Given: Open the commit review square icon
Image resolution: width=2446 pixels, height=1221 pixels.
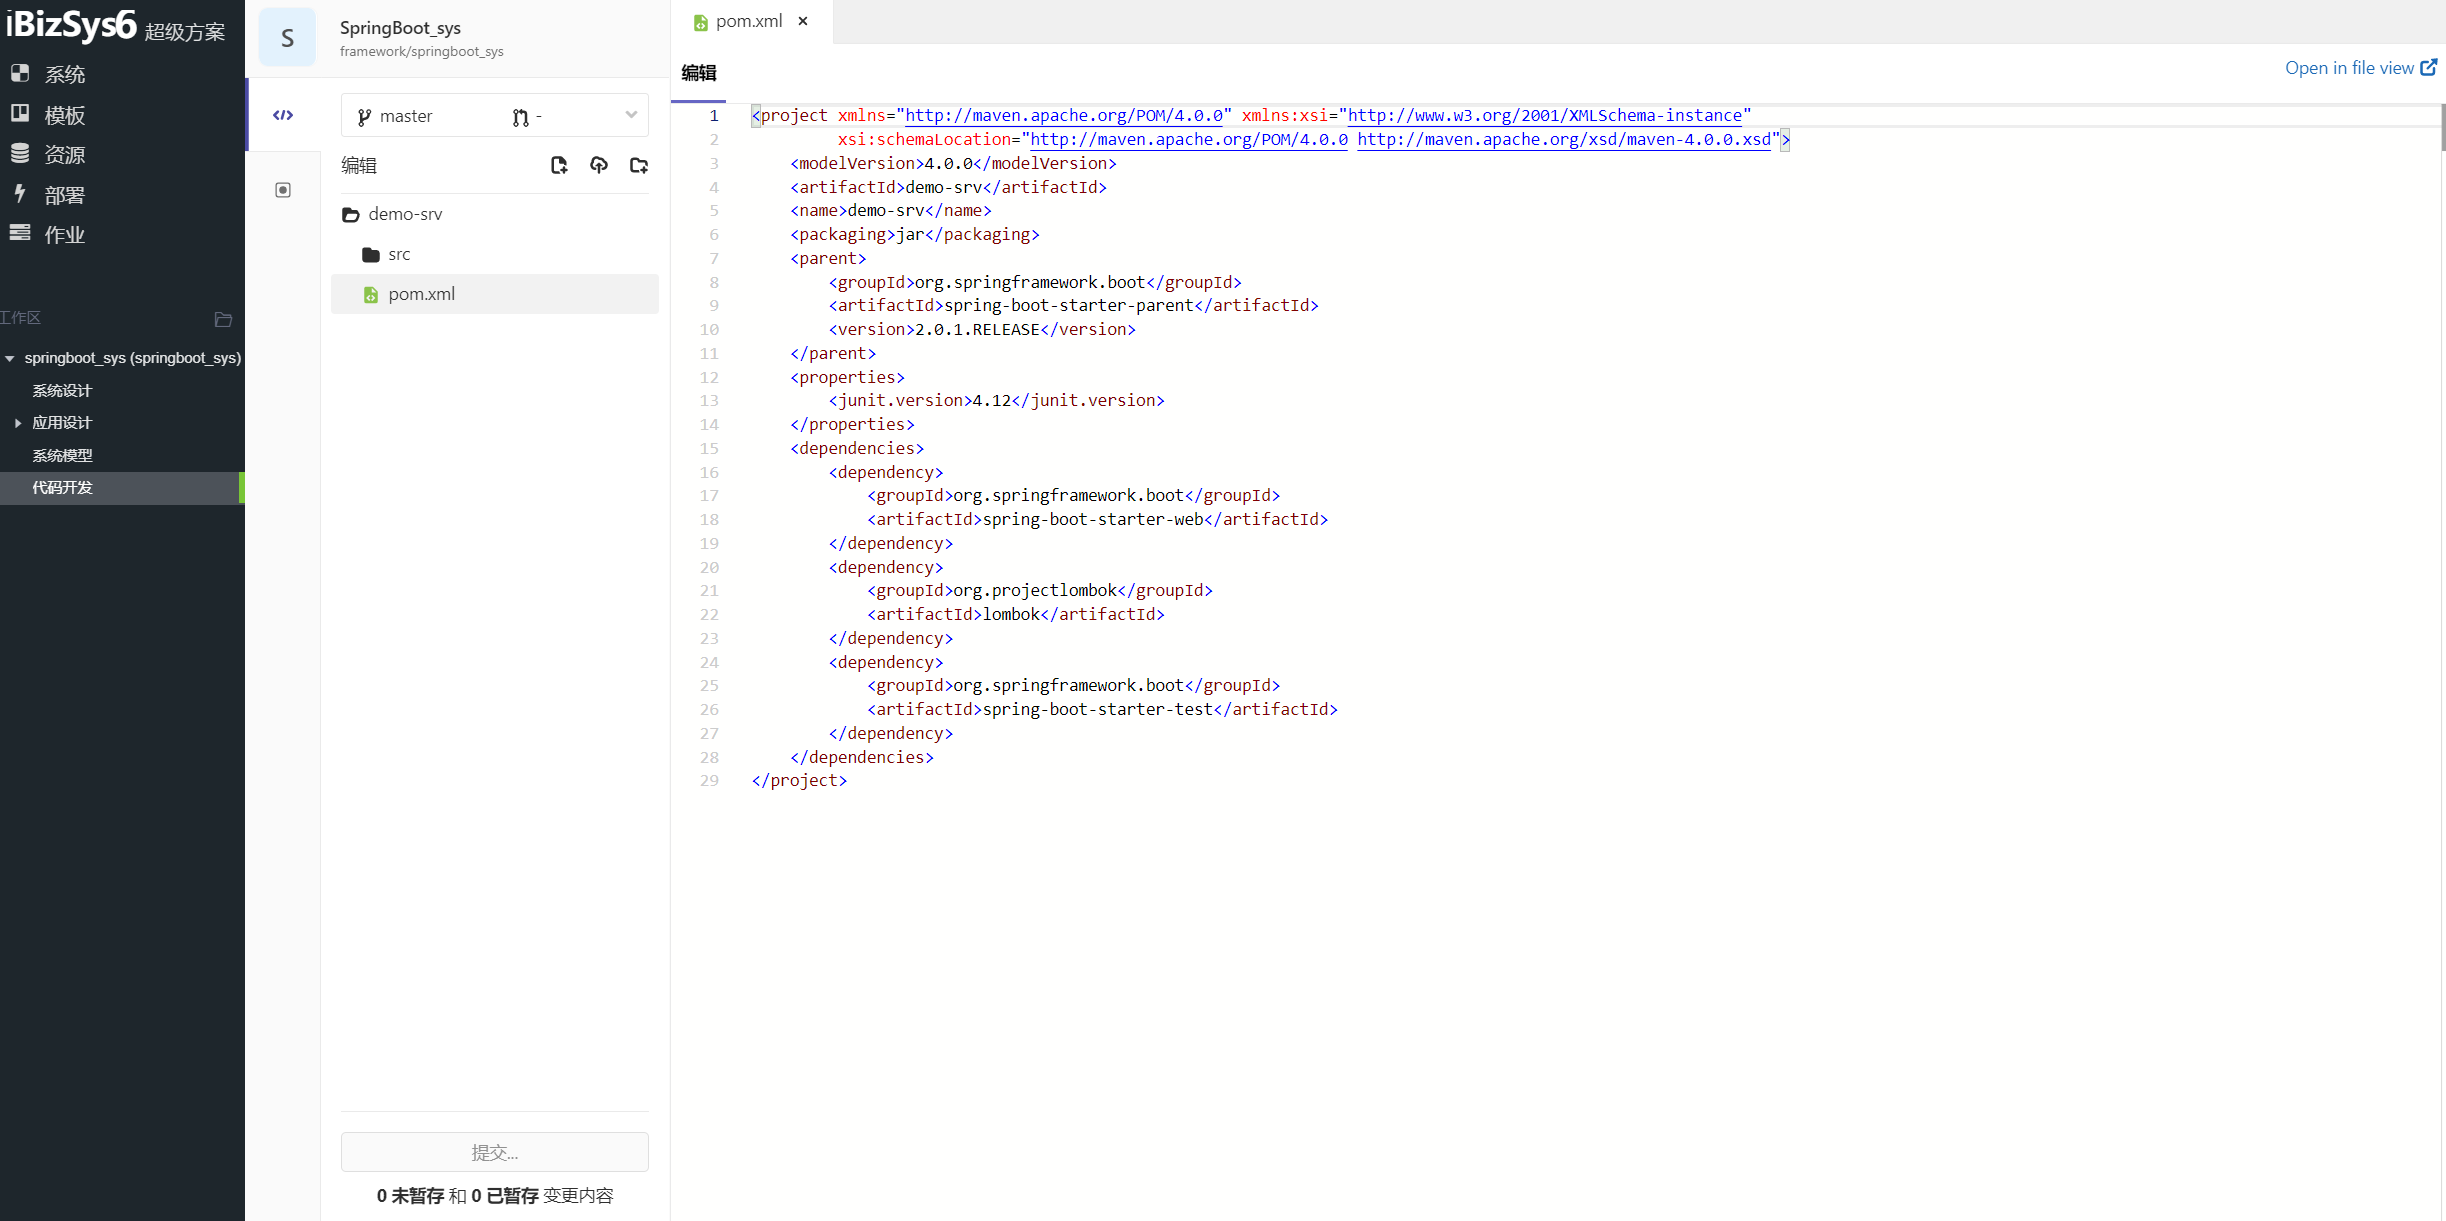Looking at the screenshot, I should [283, 190].
